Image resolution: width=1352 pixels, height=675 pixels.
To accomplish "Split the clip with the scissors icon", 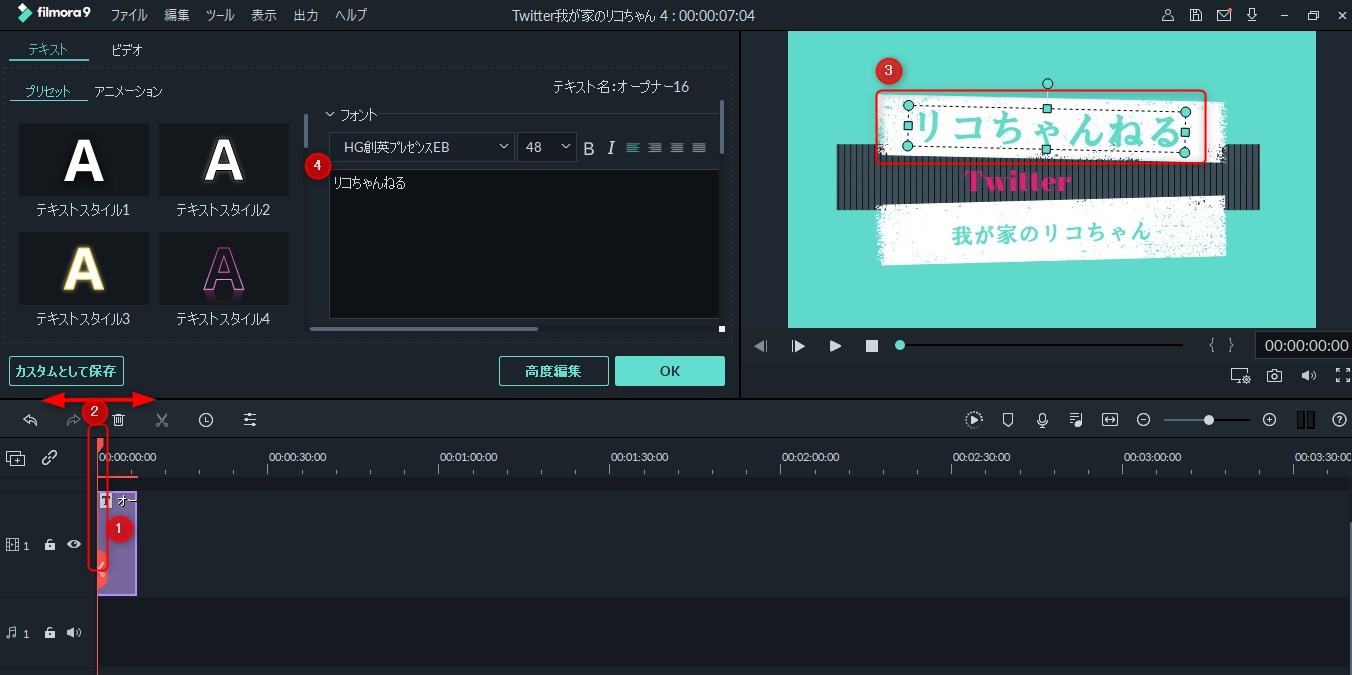I will point(162,420).
